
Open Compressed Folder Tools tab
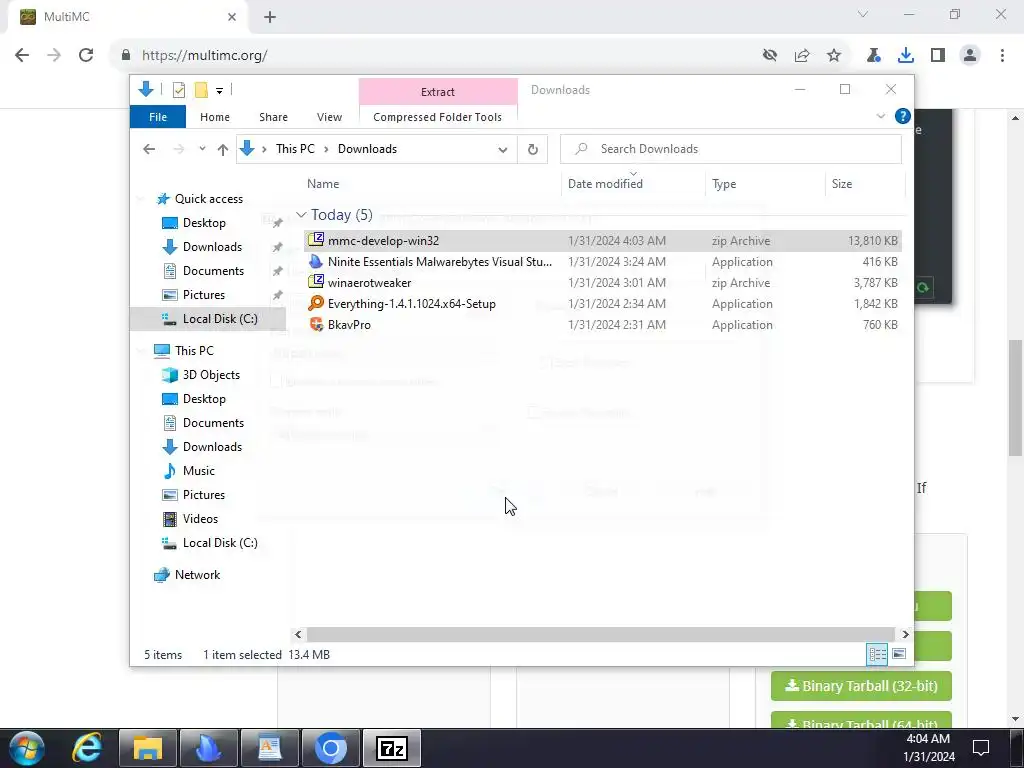click(x=438, y=117)
